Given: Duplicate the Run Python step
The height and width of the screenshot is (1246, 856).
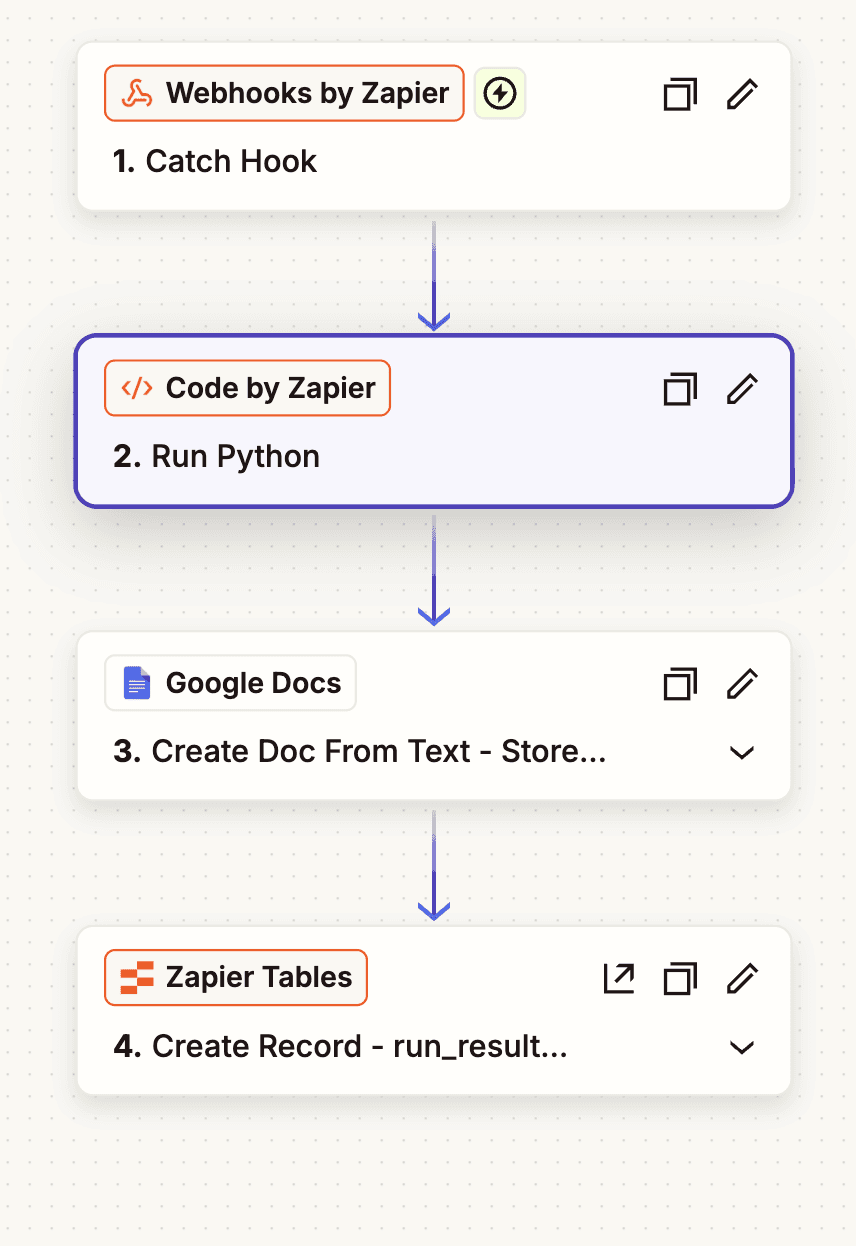Looking at the screenshot, I should coord(680,389).
